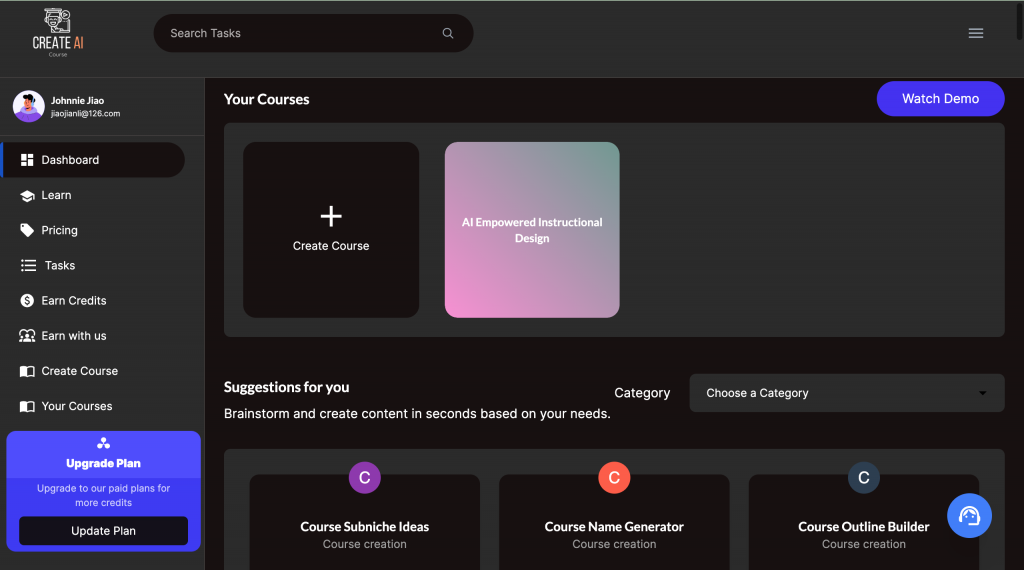Click 'Course creation' under Course Subniche Ideas
Viewport: 1024px width, 570px height.
(x=364, y=544)
